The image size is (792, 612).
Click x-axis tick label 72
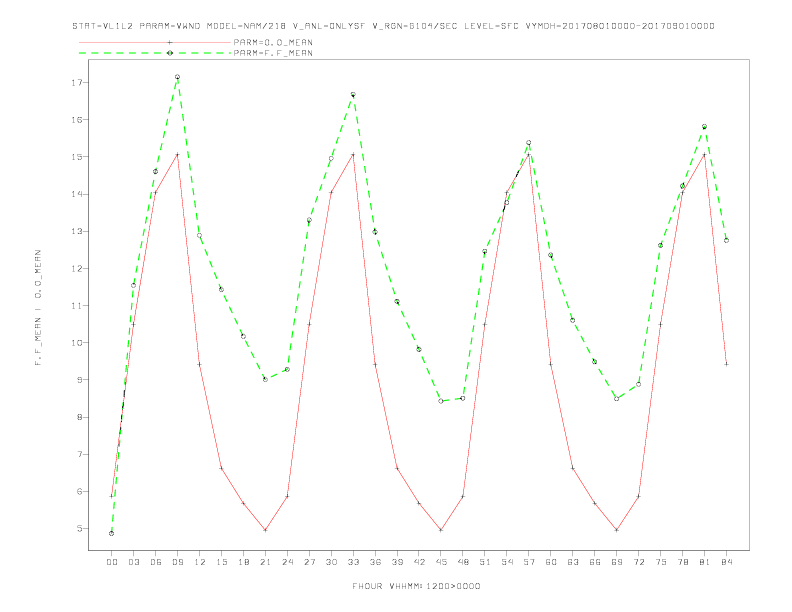[x=638, y=562]
